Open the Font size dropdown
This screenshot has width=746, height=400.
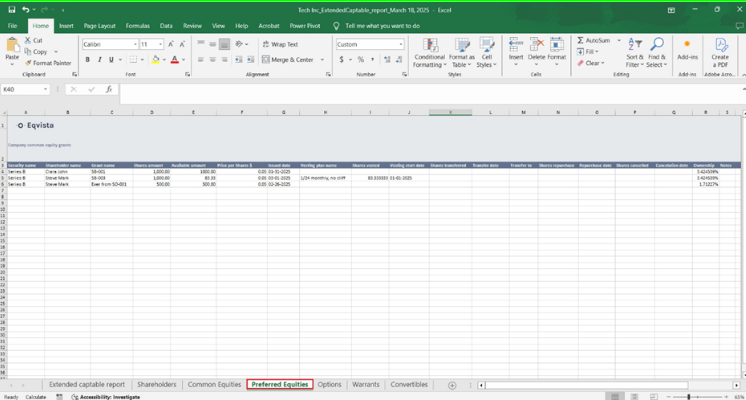(x=160, y=44)
